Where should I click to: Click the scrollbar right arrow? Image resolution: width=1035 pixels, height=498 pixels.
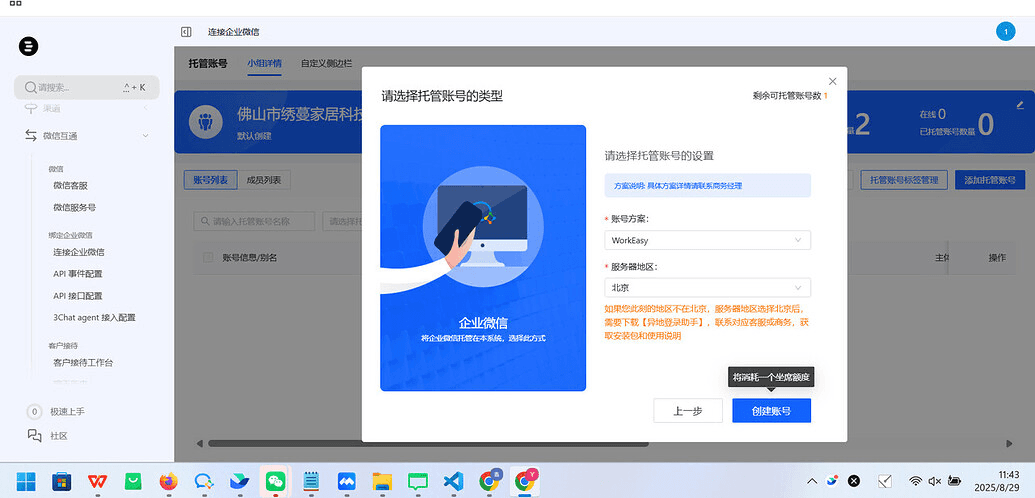[1009, 444]
